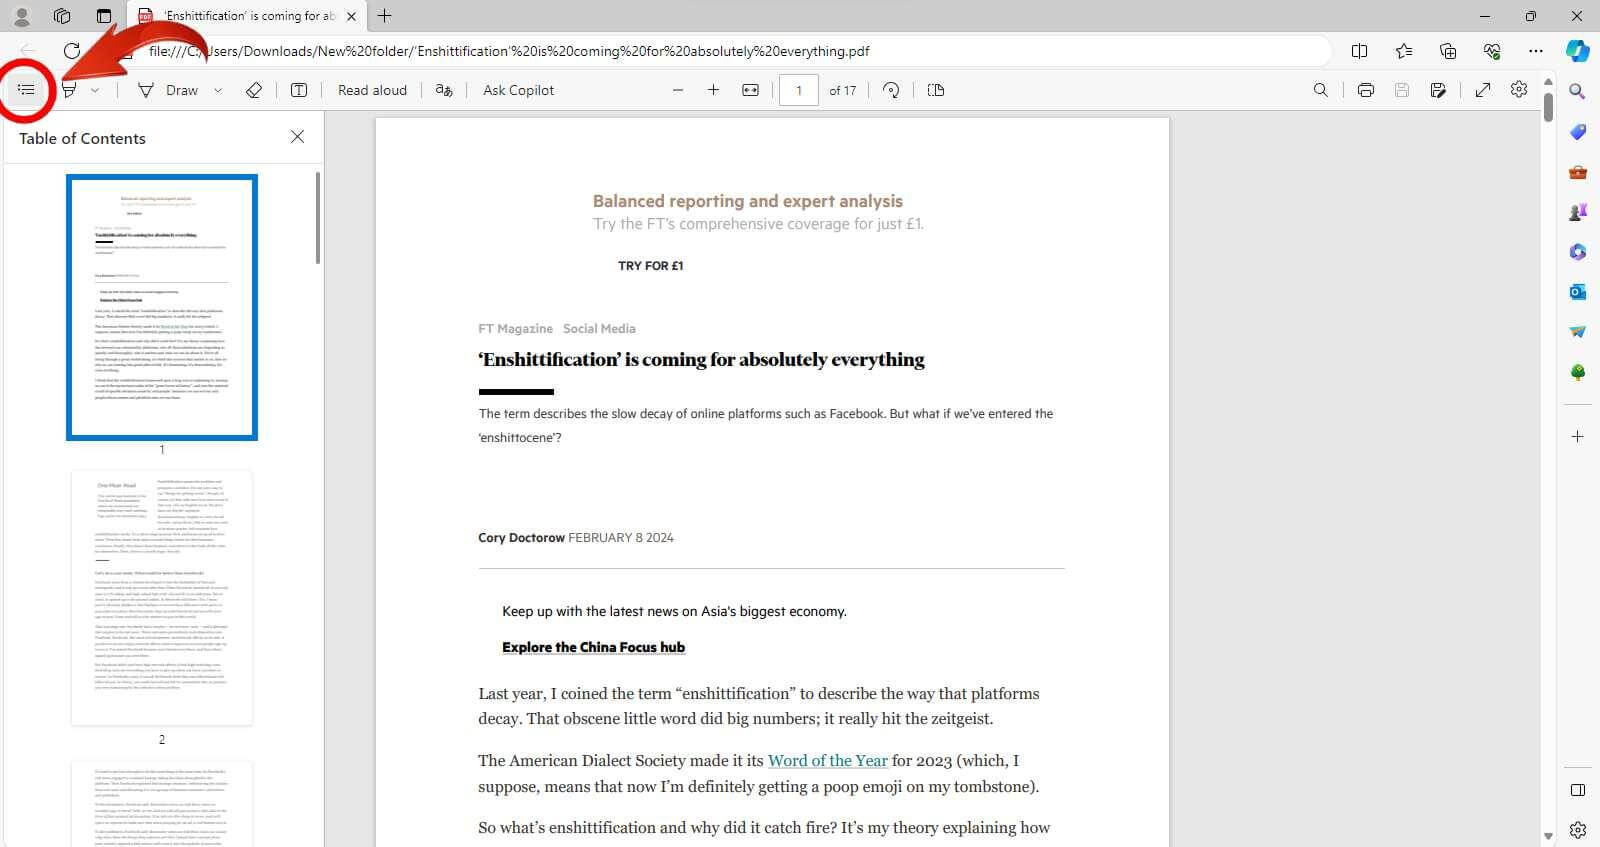
Task: Open the profile menu
Action: click(x=21, y=16)
